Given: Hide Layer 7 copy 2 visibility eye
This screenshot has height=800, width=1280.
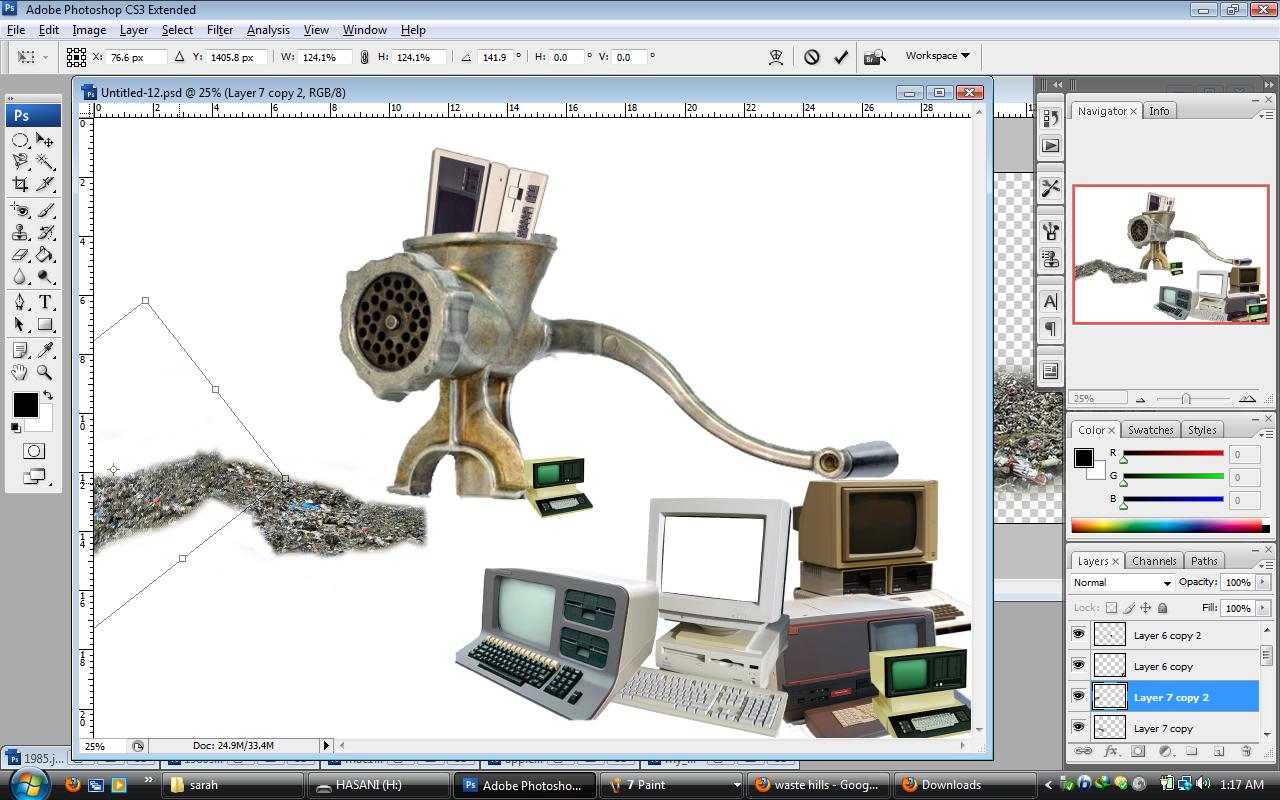Looking at the screenshot, I should [1078, 697].
